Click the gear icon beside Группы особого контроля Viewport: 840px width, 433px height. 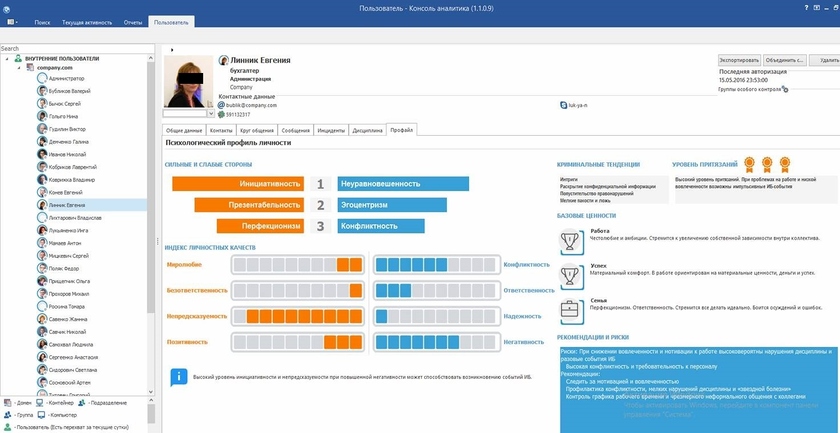coord(785,90)
